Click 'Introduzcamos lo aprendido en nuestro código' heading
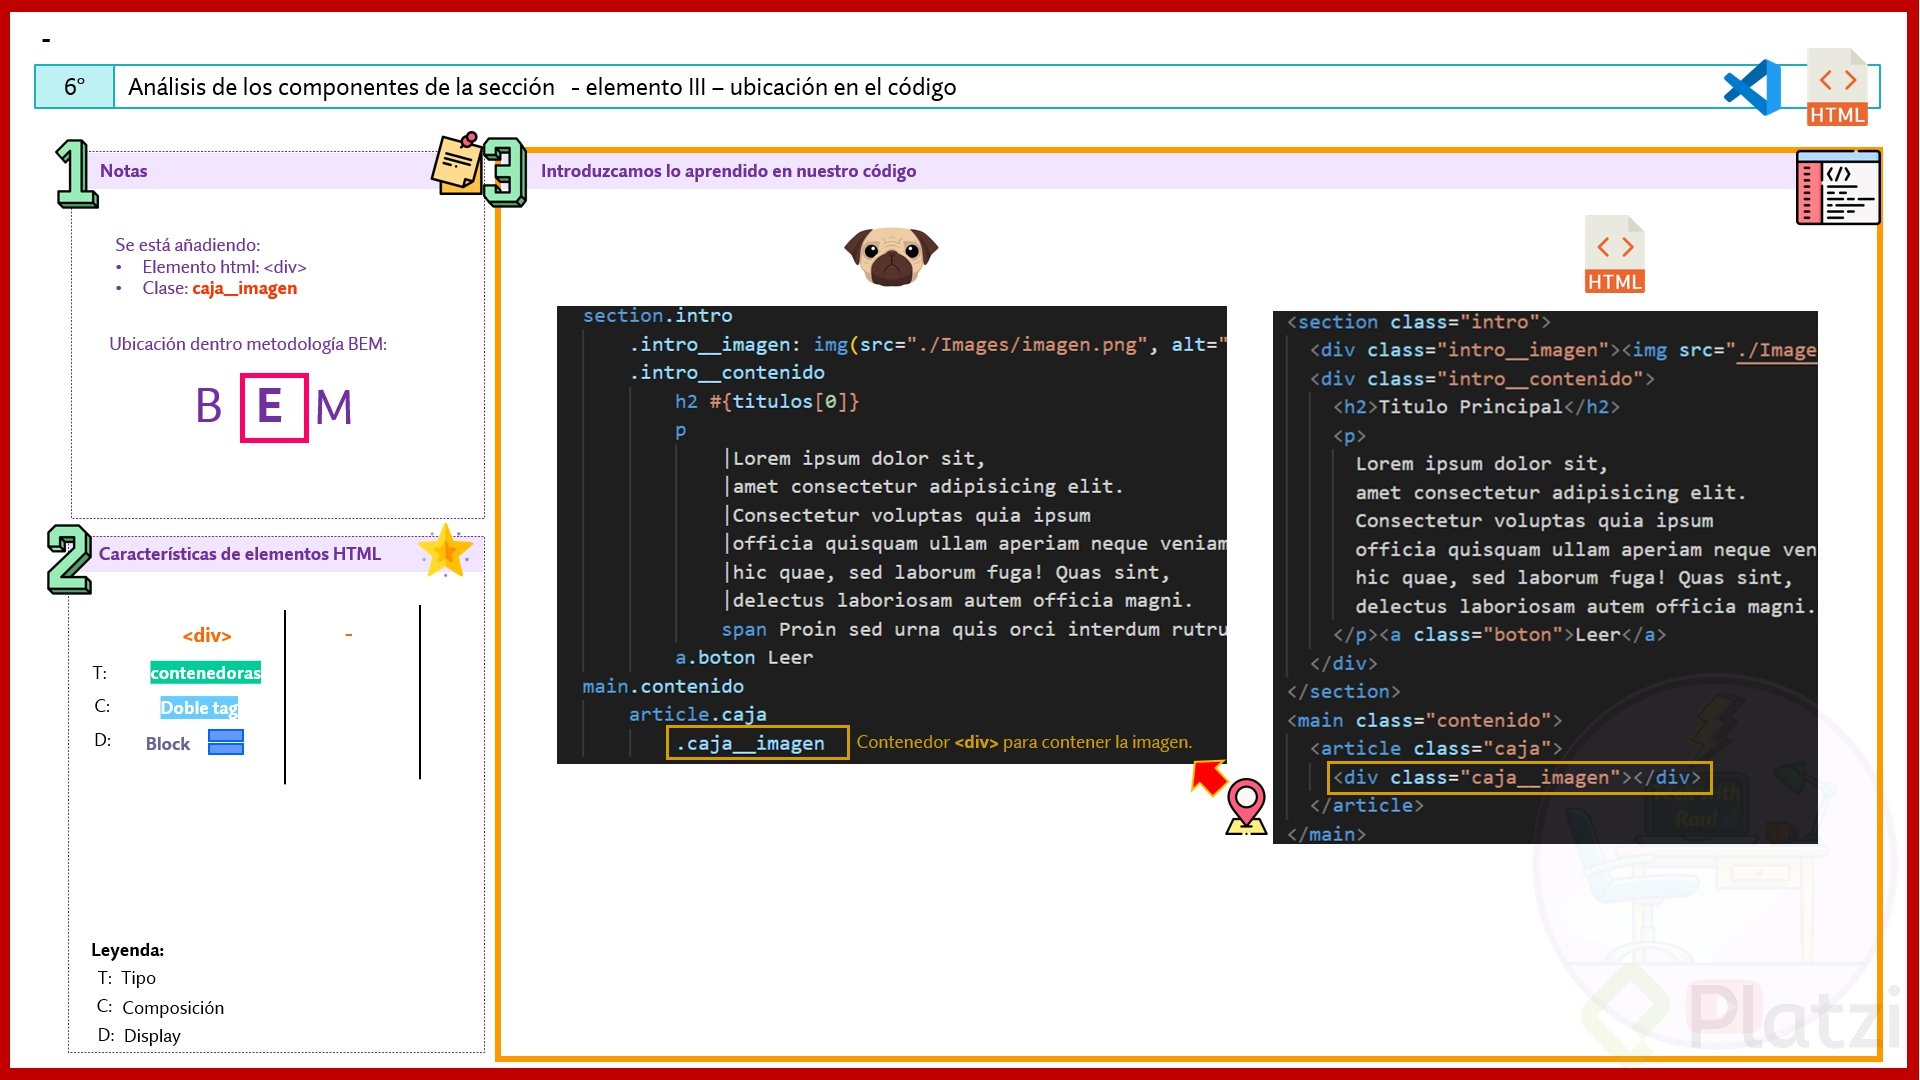 point(728,171)
